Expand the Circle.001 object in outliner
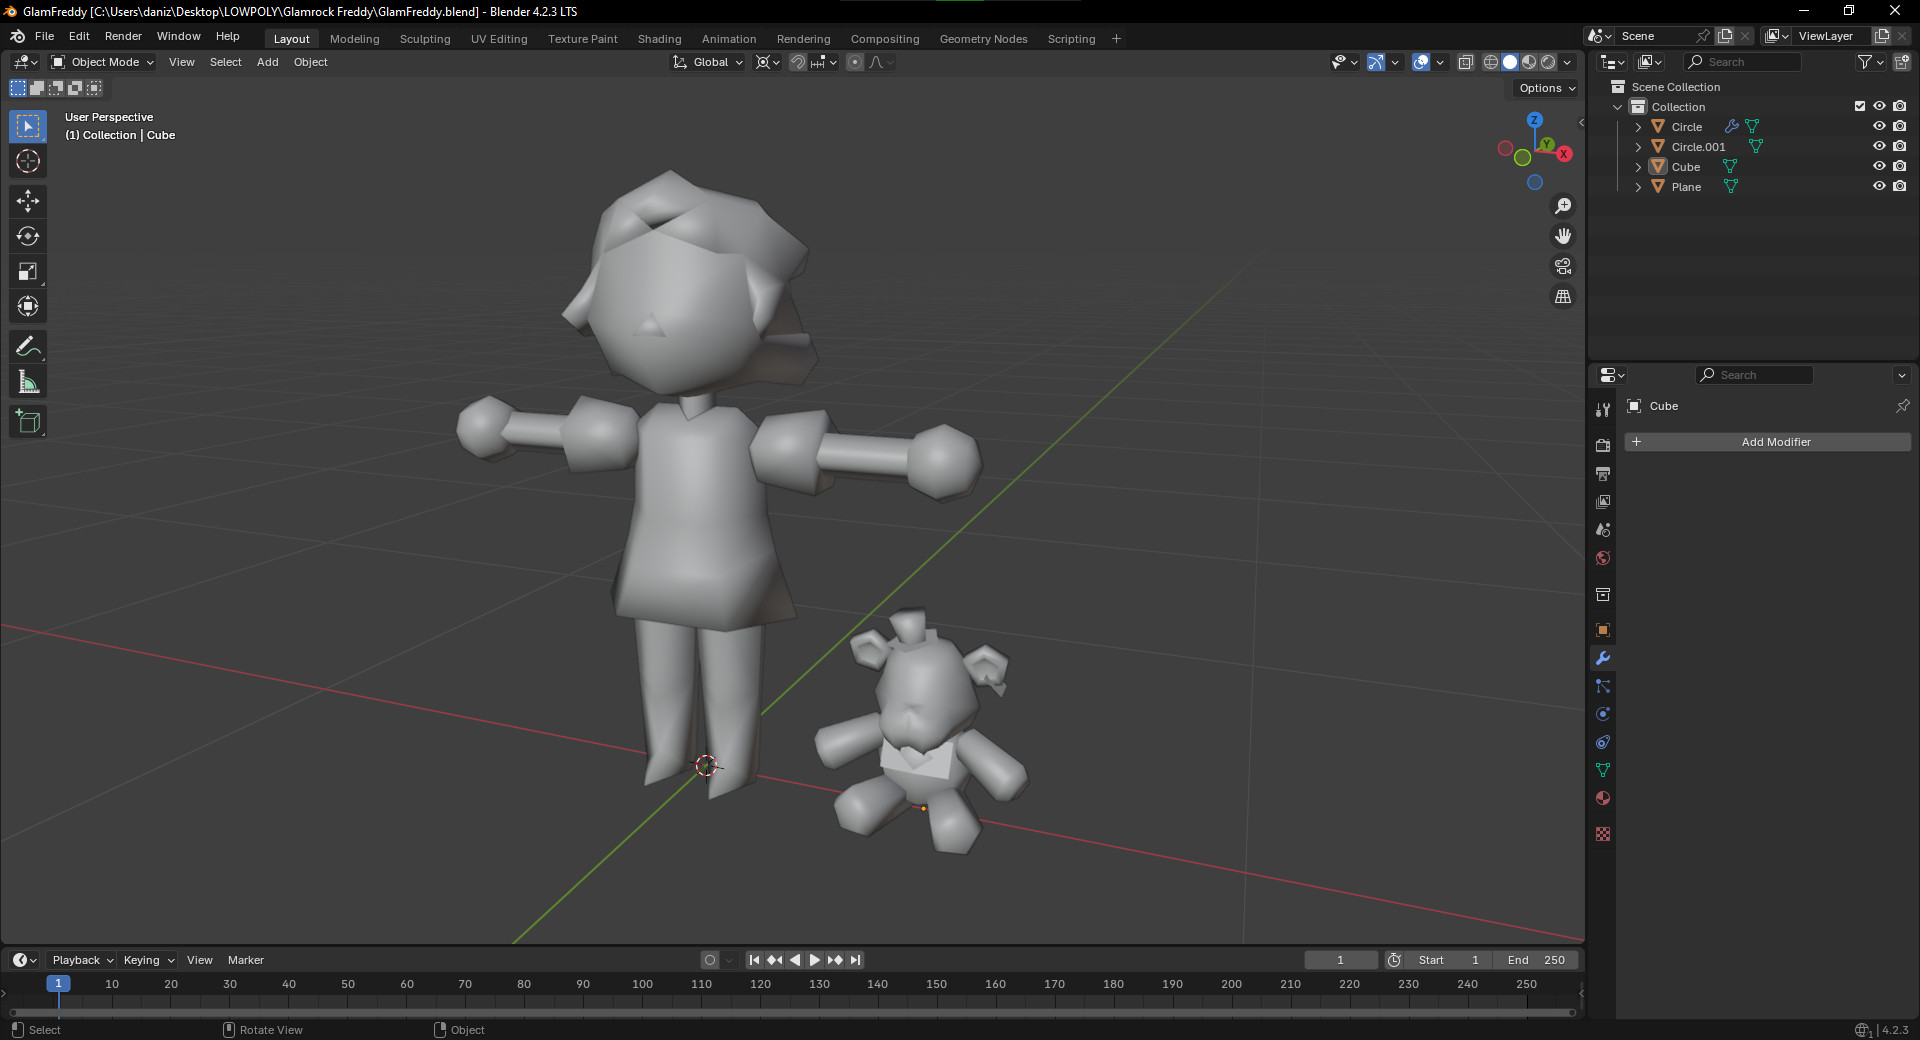 tap(1638, 147)
